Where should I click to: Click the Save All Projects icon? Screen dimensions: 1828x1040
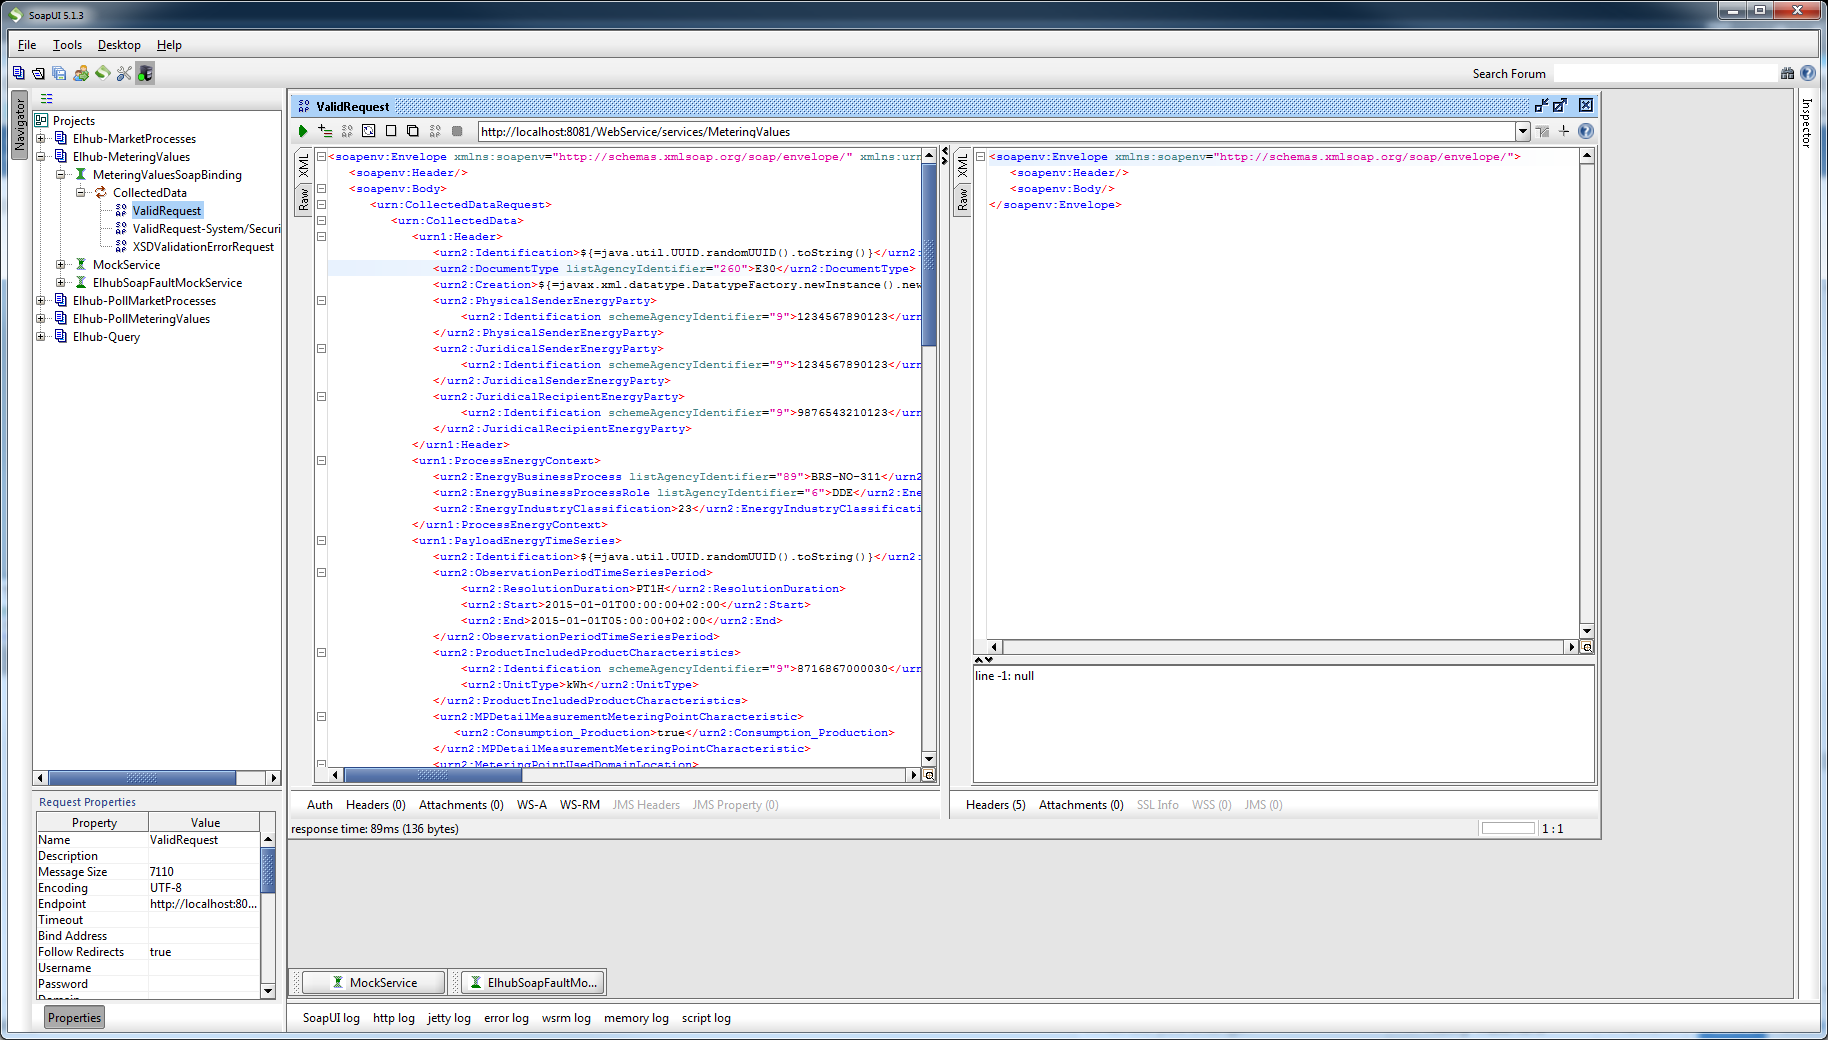[x=59, y=73]
